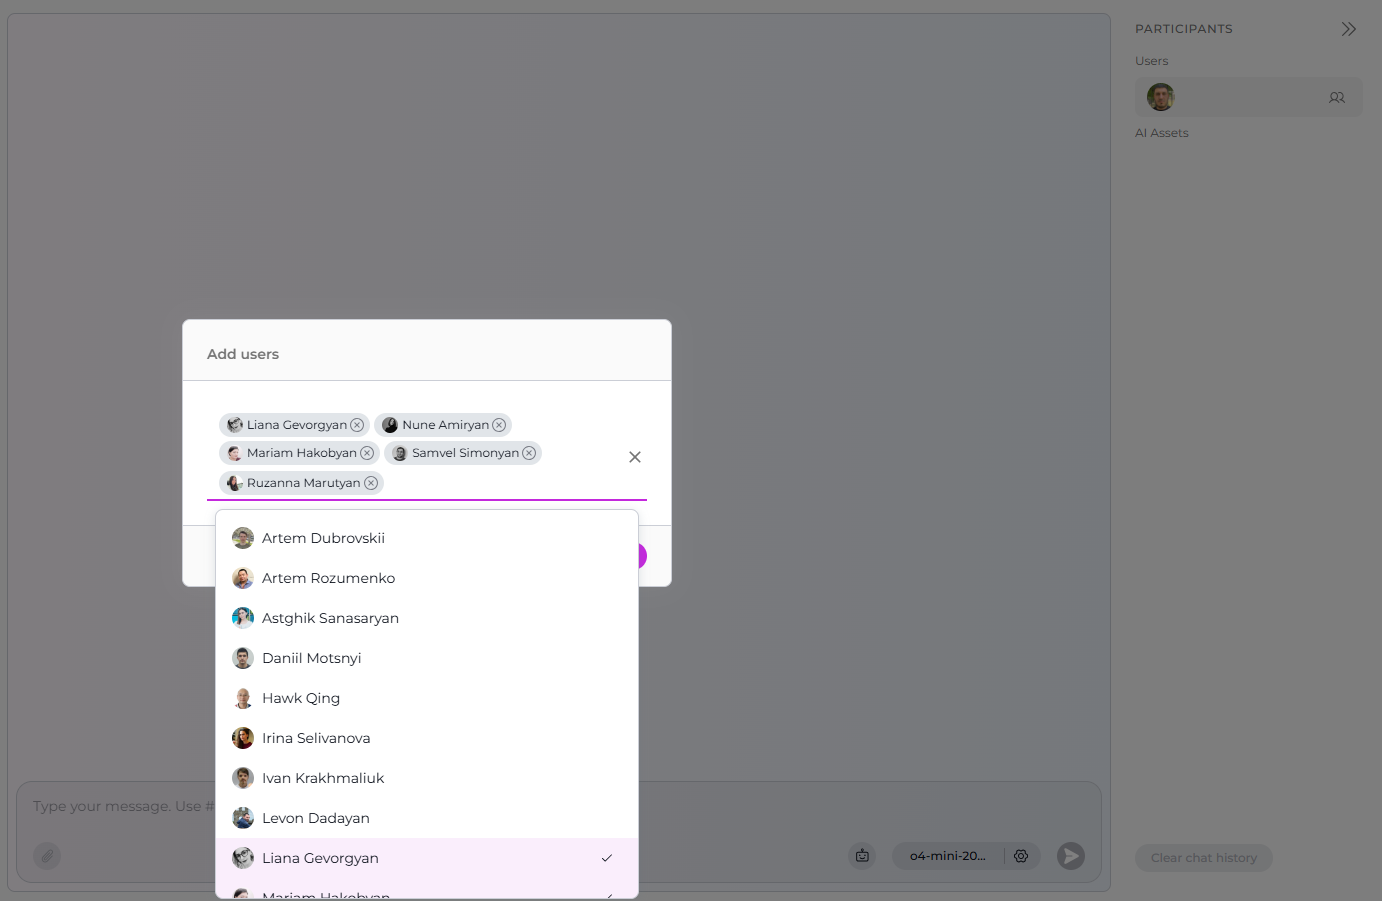Click Clear chat history button
This screenshot has height=901, width=1382.
pos(1203,858)
